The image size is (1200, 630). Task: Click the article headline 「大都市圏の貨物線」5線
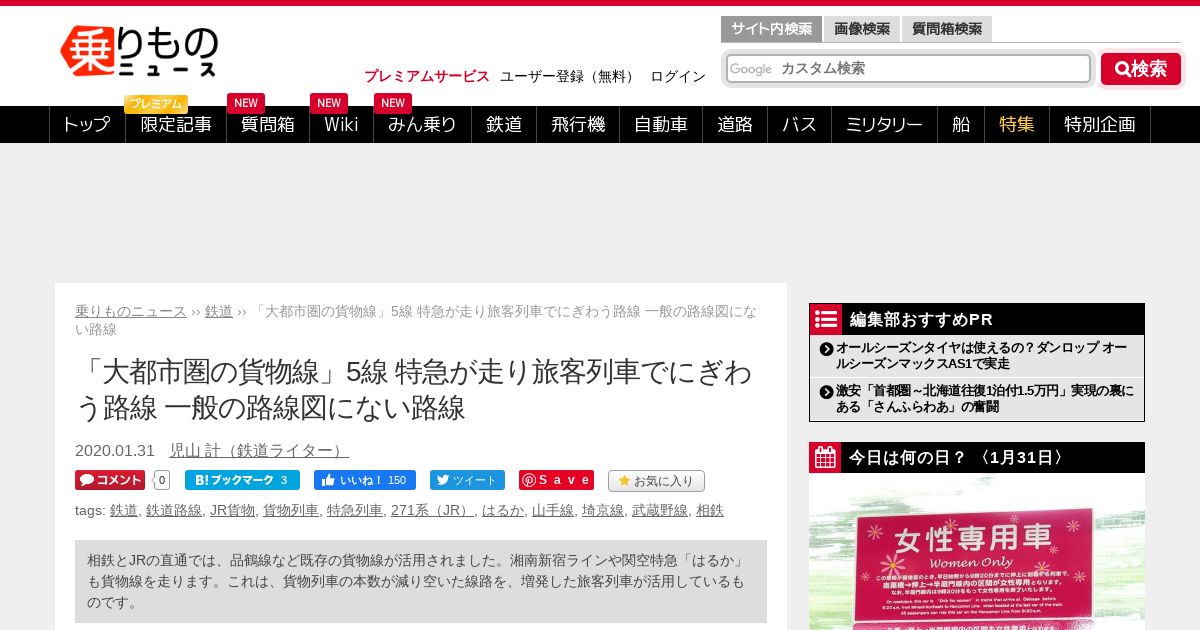coord(414,389)
